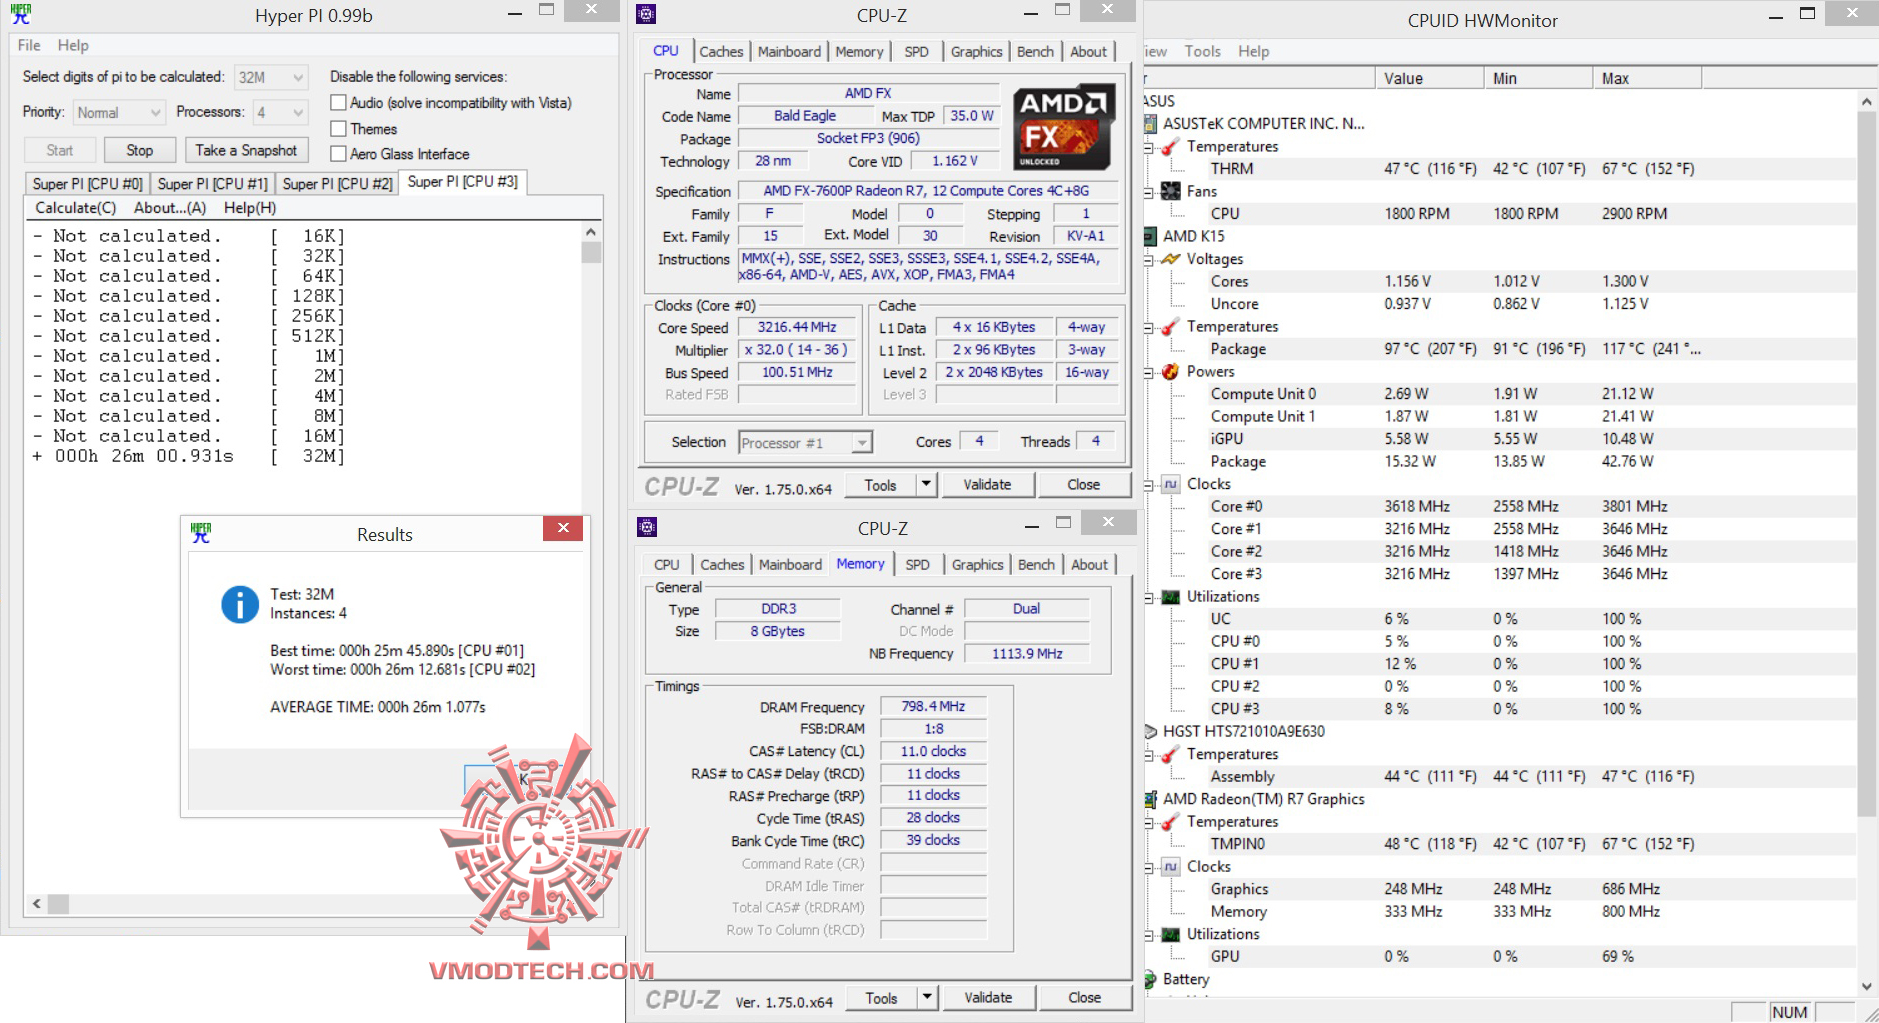1879x1023 pixels.
Task: Click the HWMonitor vertical scrollbar thumb
Action: pyautogui.click(x=1866, y=465)
